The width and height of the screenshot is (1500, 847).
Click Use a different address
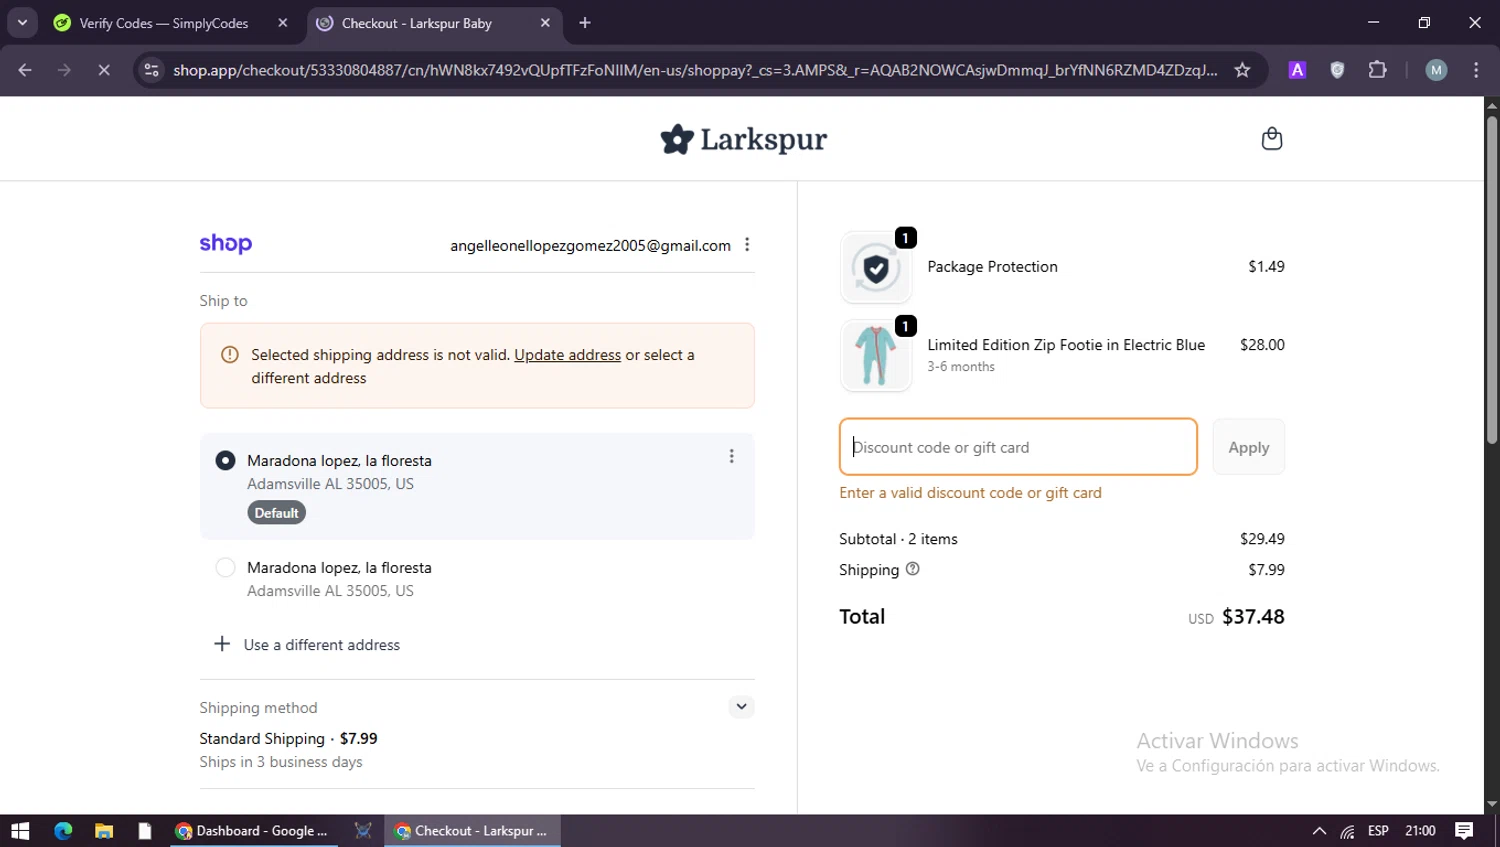322,645
